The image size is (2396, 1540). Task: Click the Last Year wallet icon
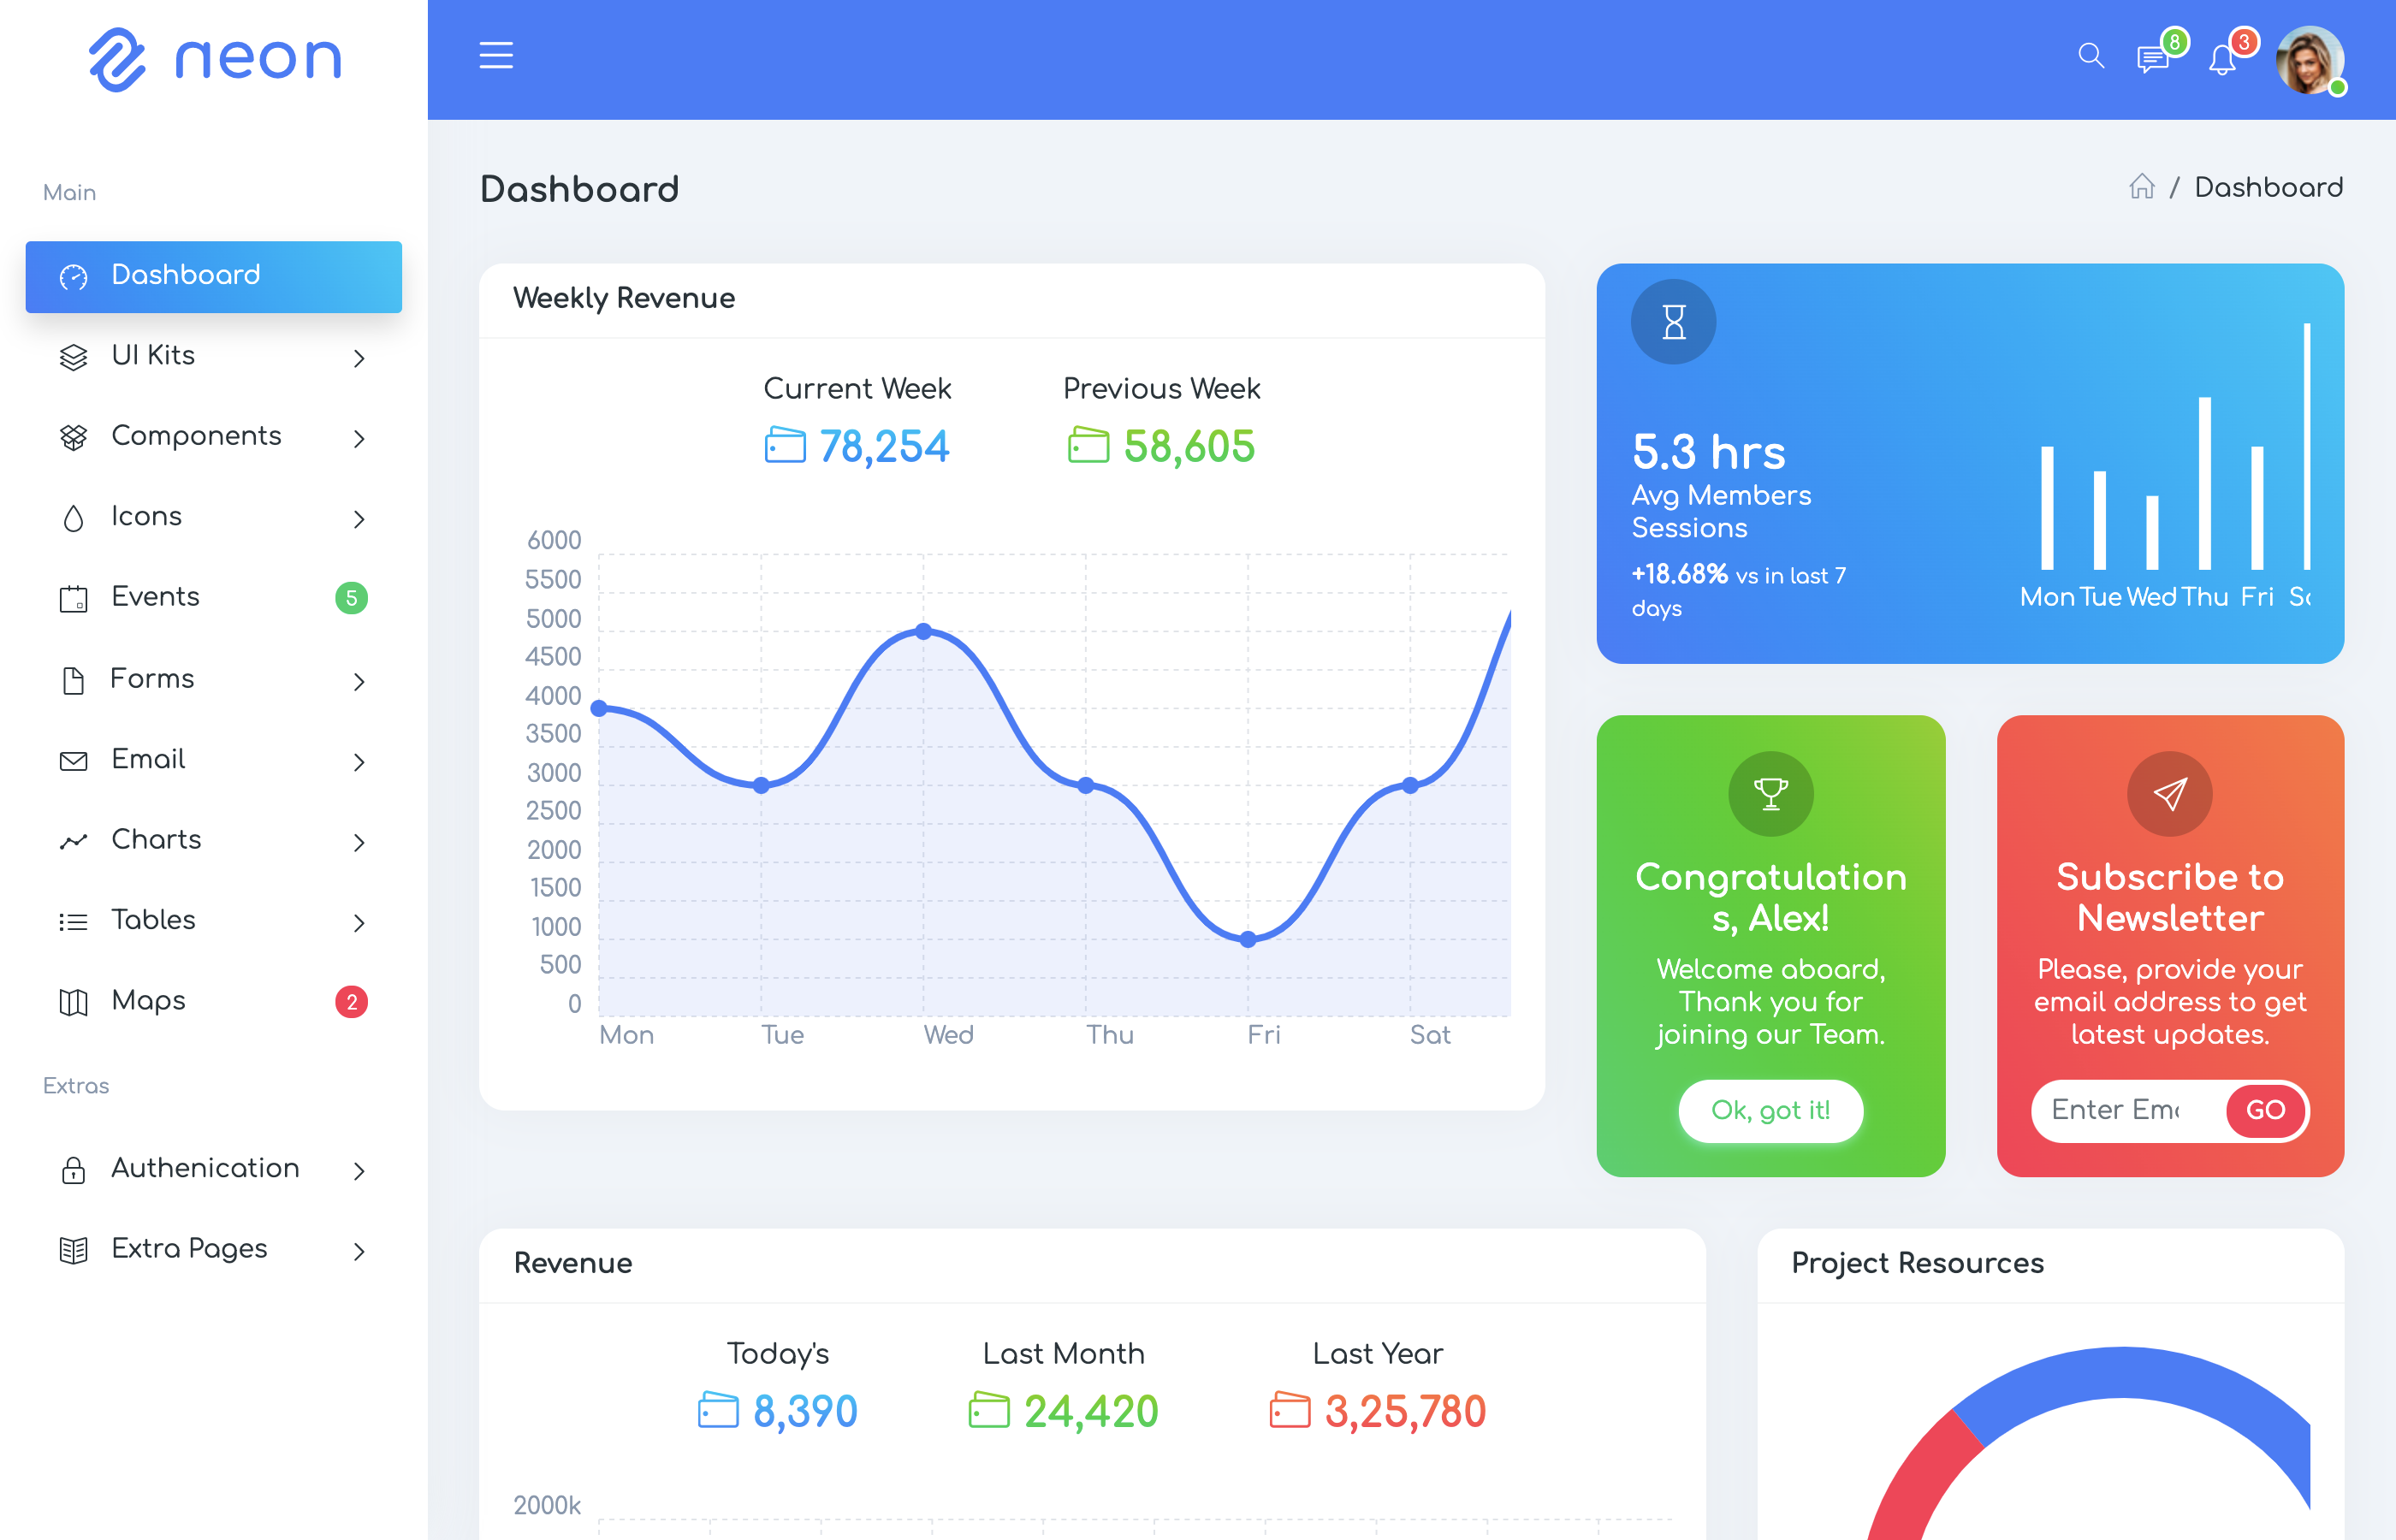click(x=1290, y=1410)
